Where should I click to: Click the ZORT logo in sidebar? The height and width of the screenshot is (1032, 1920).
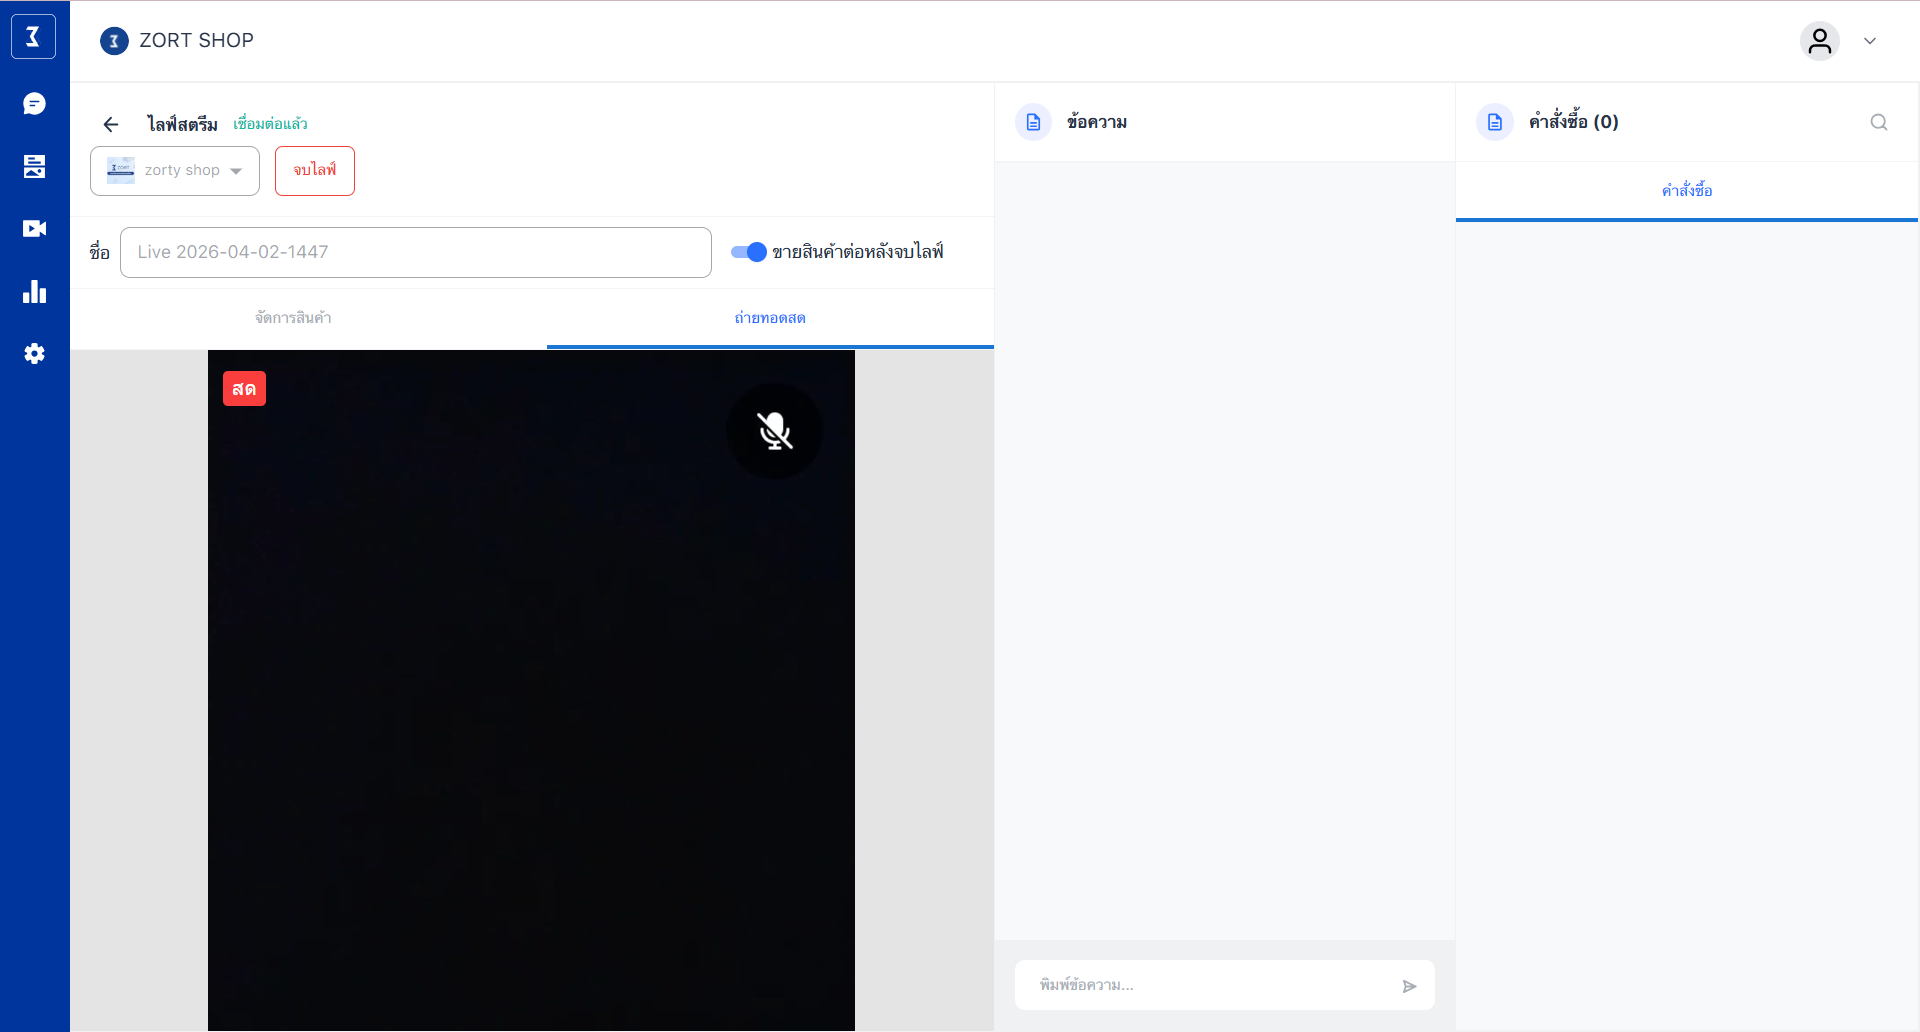33,37
